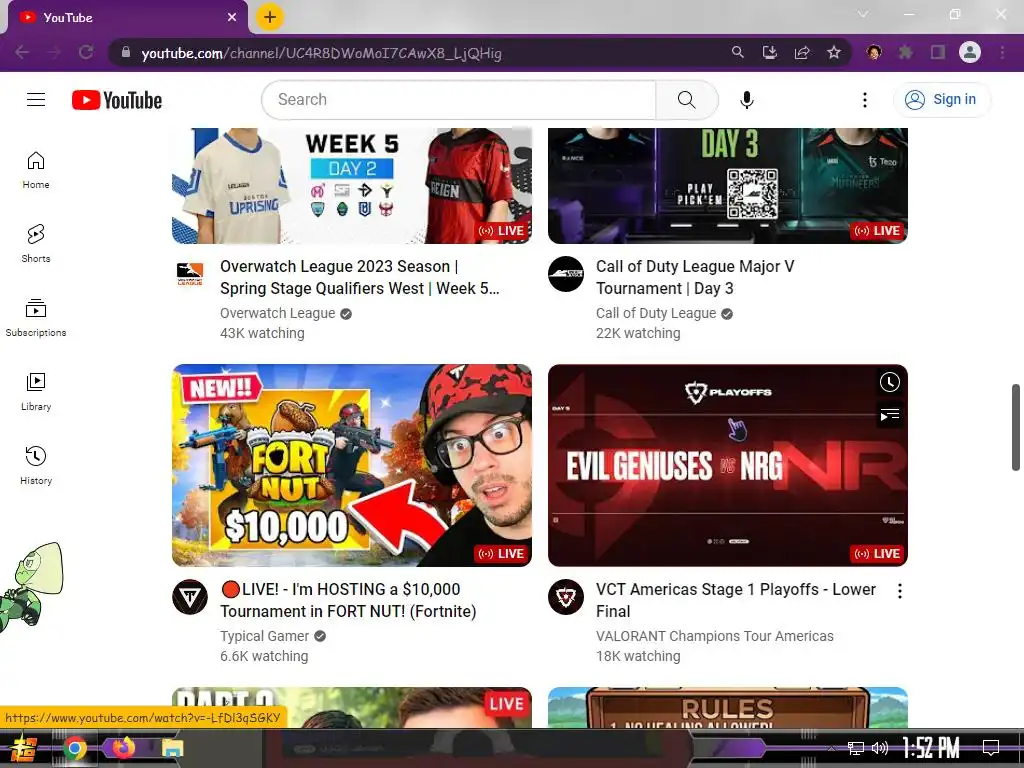Screen dimensions: 1024x768
Task: Click the install app icon in address bar
Action: (x=770, y=52)
